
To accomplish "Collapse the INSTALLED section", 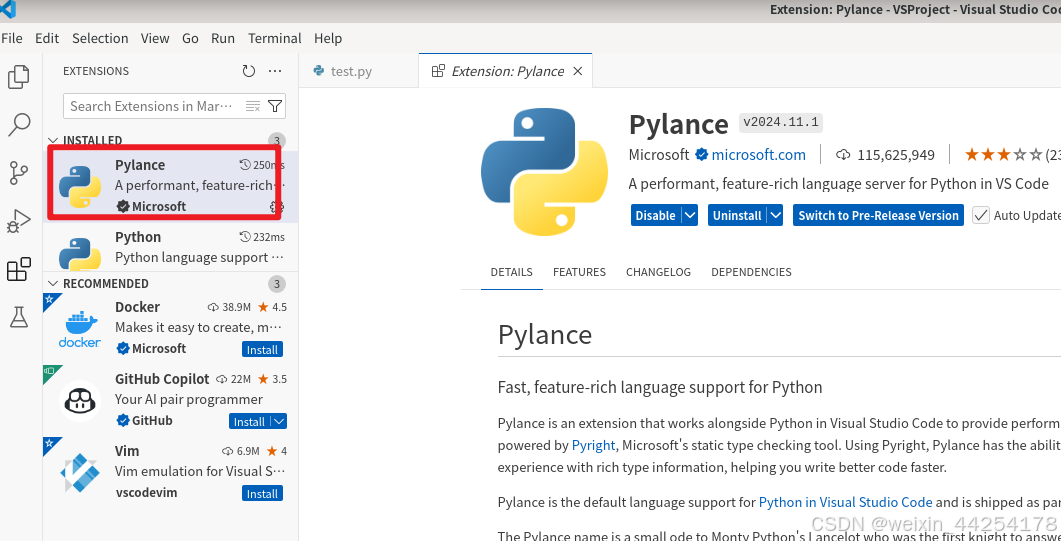I will click(53, 141).
